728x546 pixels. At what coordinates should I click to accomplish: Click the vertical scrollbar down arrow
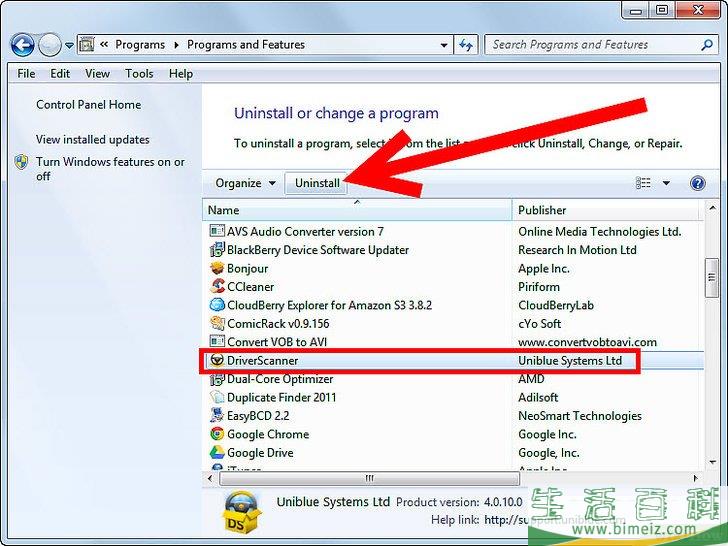pos(712,462)
